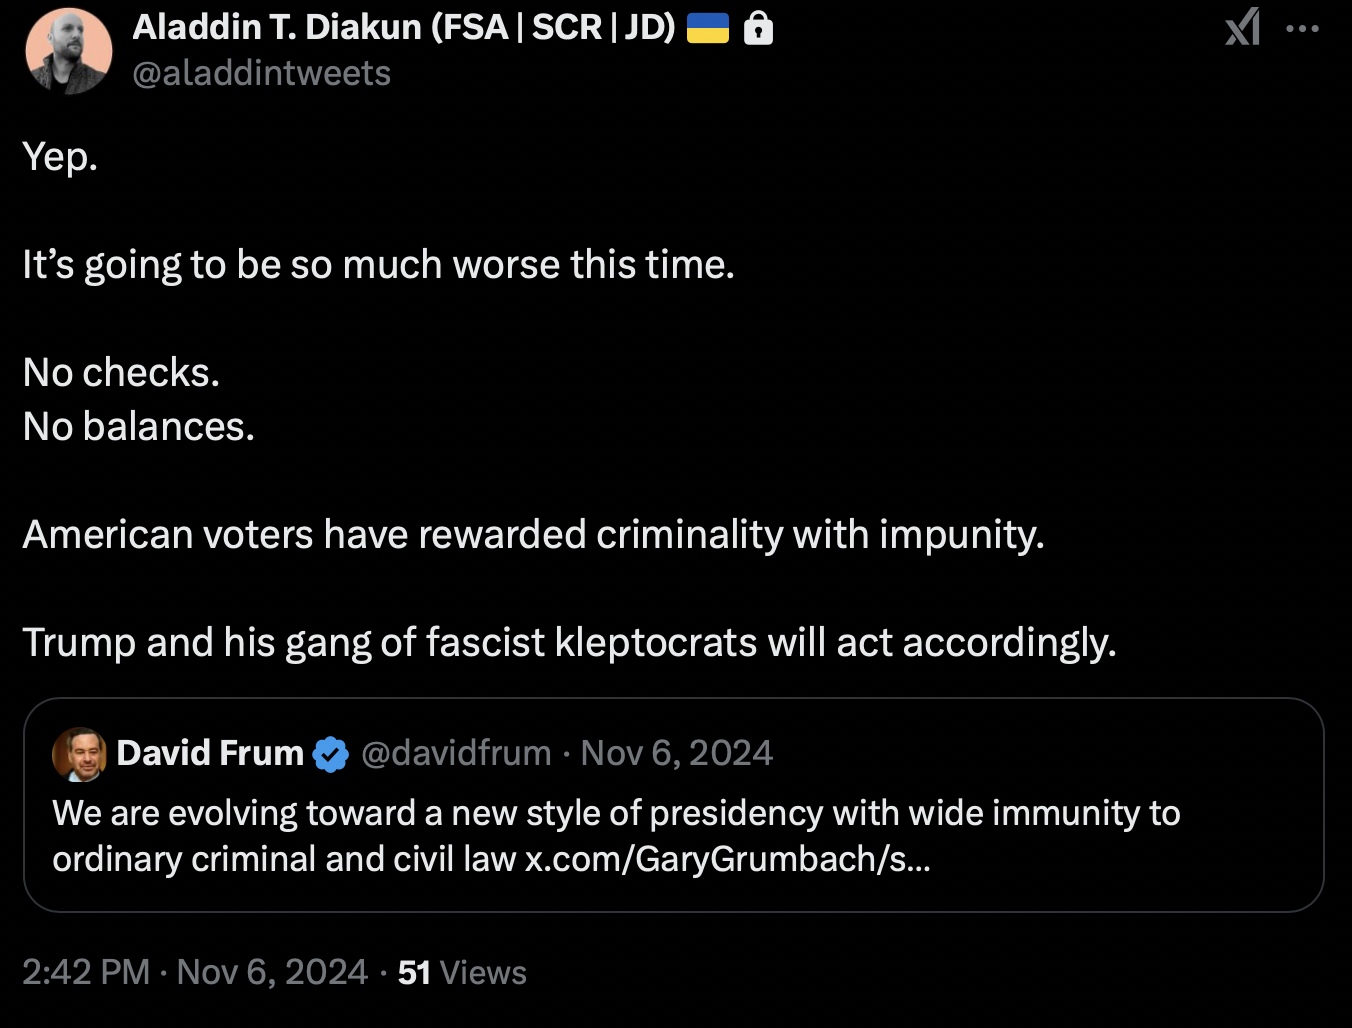This screenshot has height=1028, width=1352.
Task: Click David Frum's blue verified badge
Action: click(331, 754)
